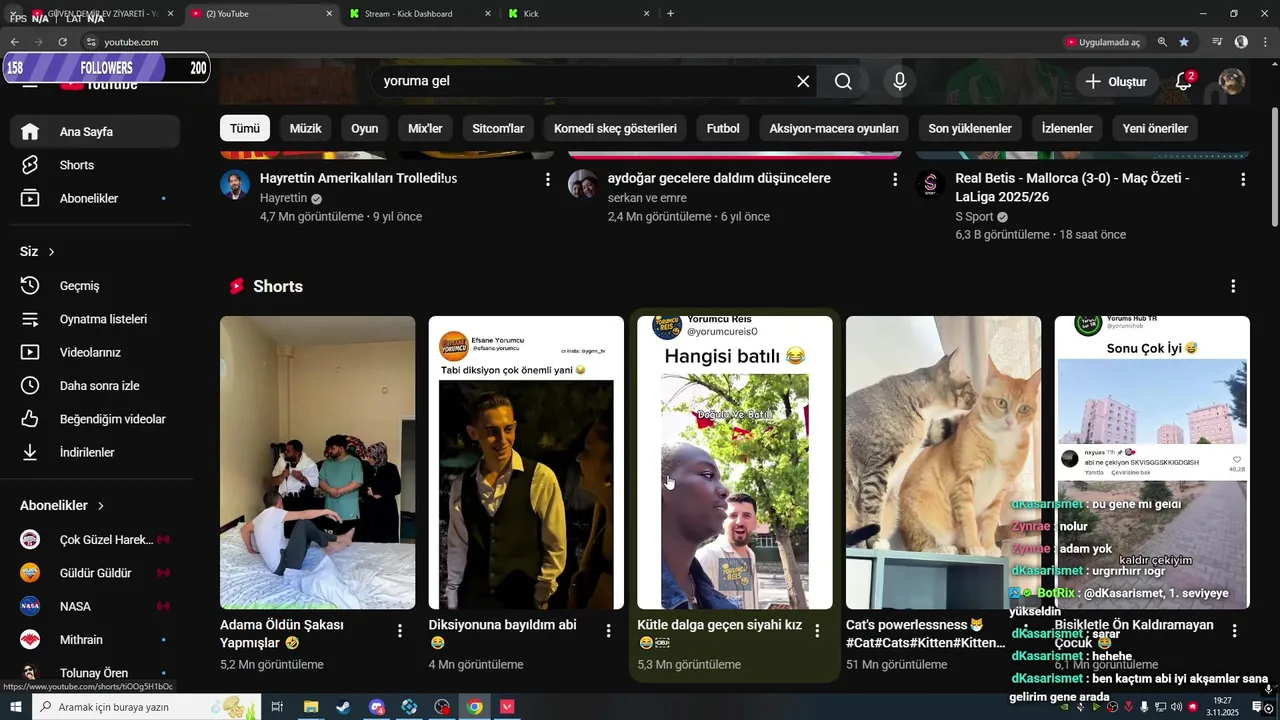1280x720 pixels.
Task: Open Cat's powerlessness short thumbnail
Action: [943, 462]
